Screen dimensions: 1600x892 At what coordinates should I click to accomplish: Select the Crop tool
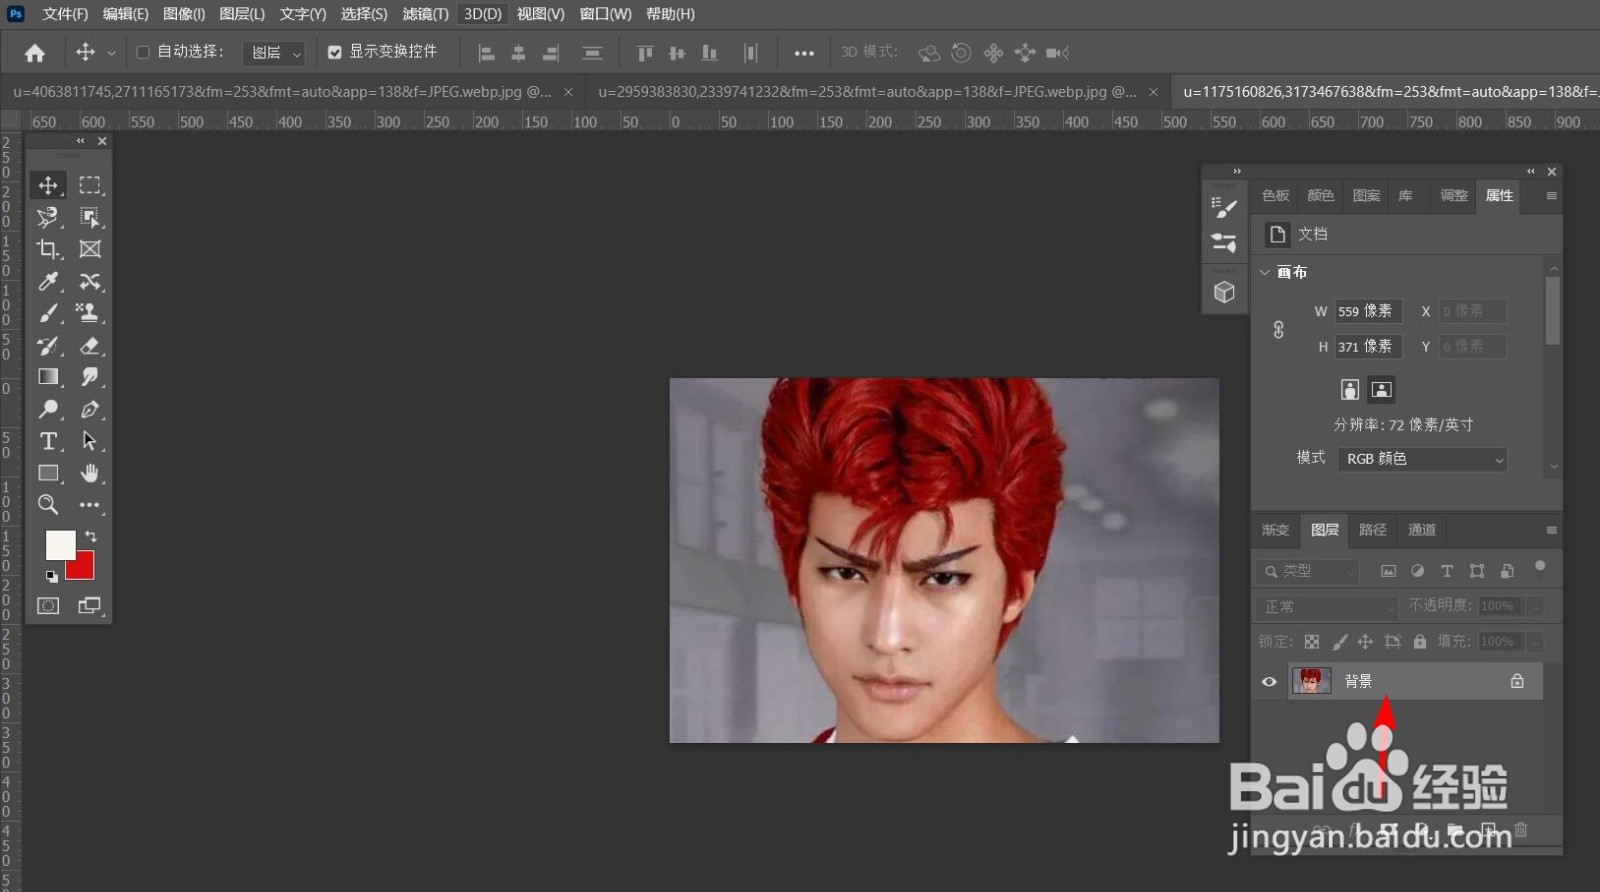47,249
